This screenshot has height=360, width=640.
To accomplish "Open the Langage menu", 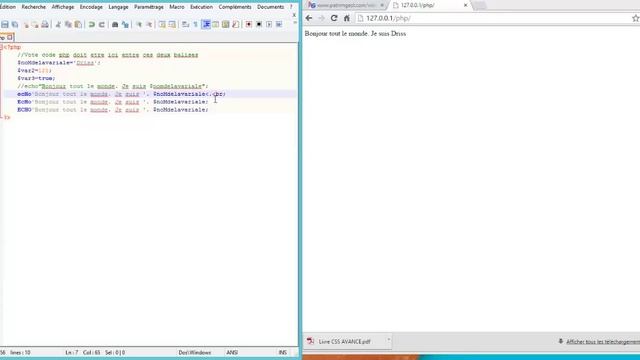I will [x=118, y=7].
